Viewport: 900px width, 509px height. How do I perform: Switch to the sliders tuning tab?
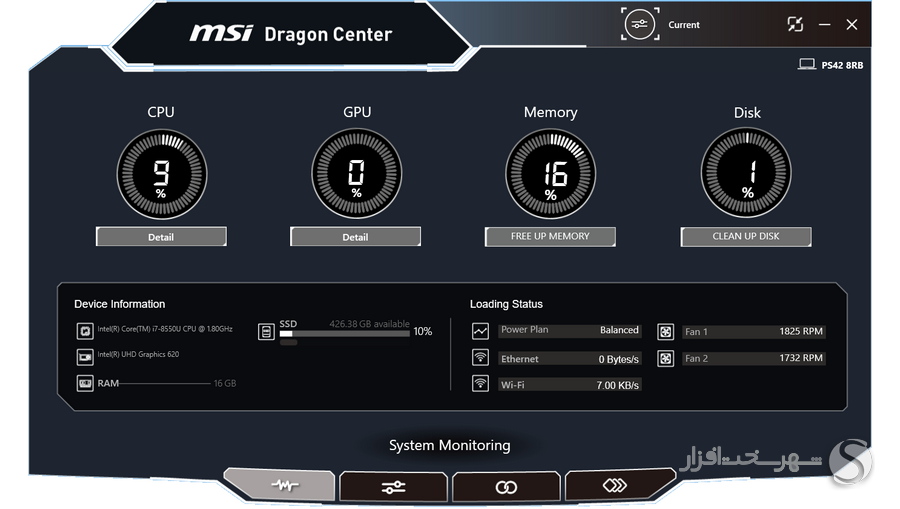pyautogui.click(x=393, y=487)
